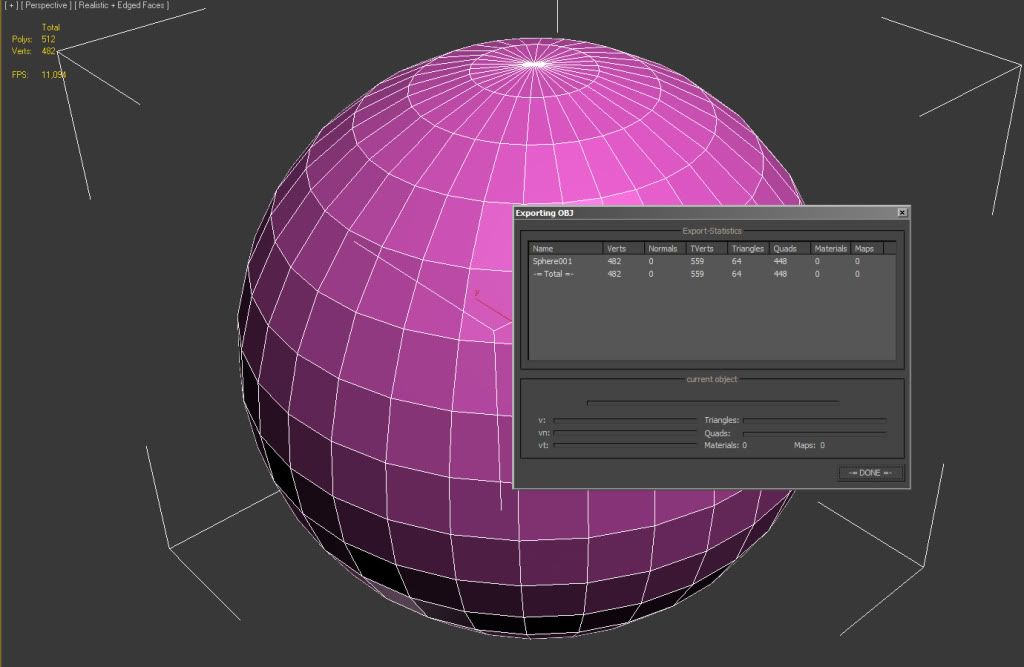
Task: Click the main current object progress bar
Action: tap(712, 400)
